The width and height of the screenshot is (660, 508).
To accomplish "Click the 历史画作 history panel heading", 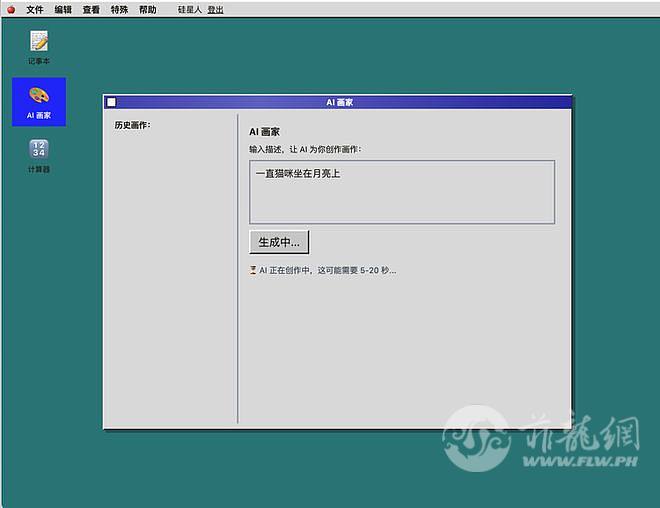I will point(132,126).
